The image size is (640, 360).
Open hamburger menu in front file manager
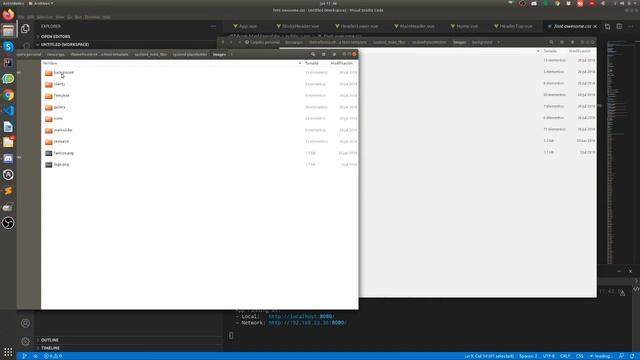334,54
